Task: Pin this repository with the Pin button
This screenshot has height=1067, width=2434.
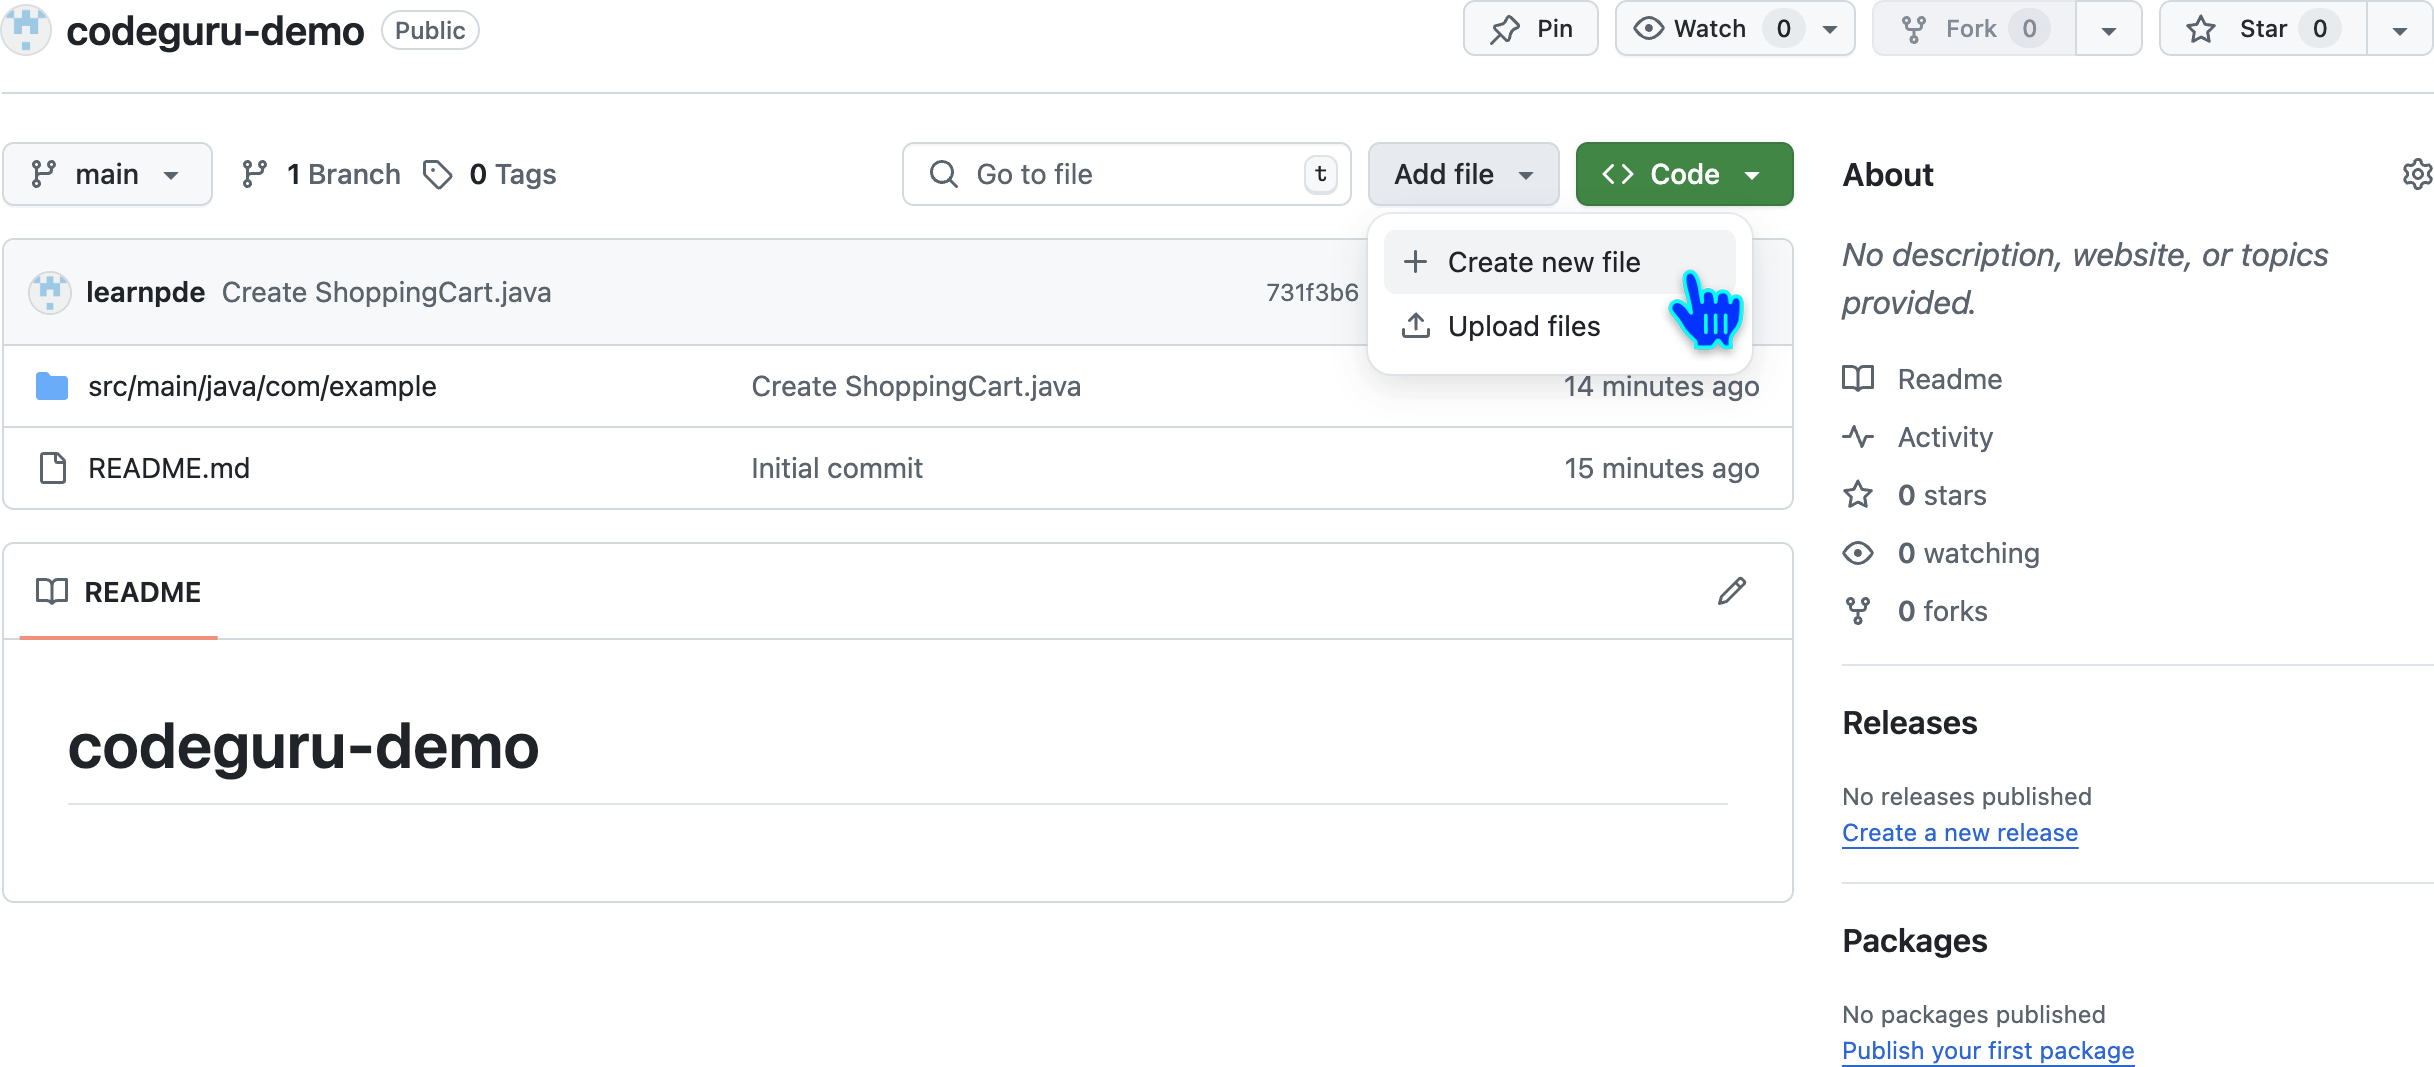Action: click(x=1530, y=29)
